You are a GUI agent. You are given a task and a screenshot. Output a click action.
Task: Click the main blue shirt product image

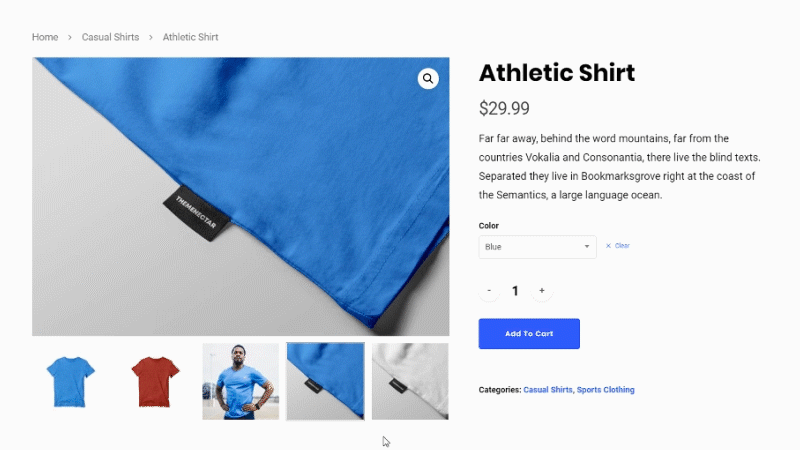coord(241,196)
